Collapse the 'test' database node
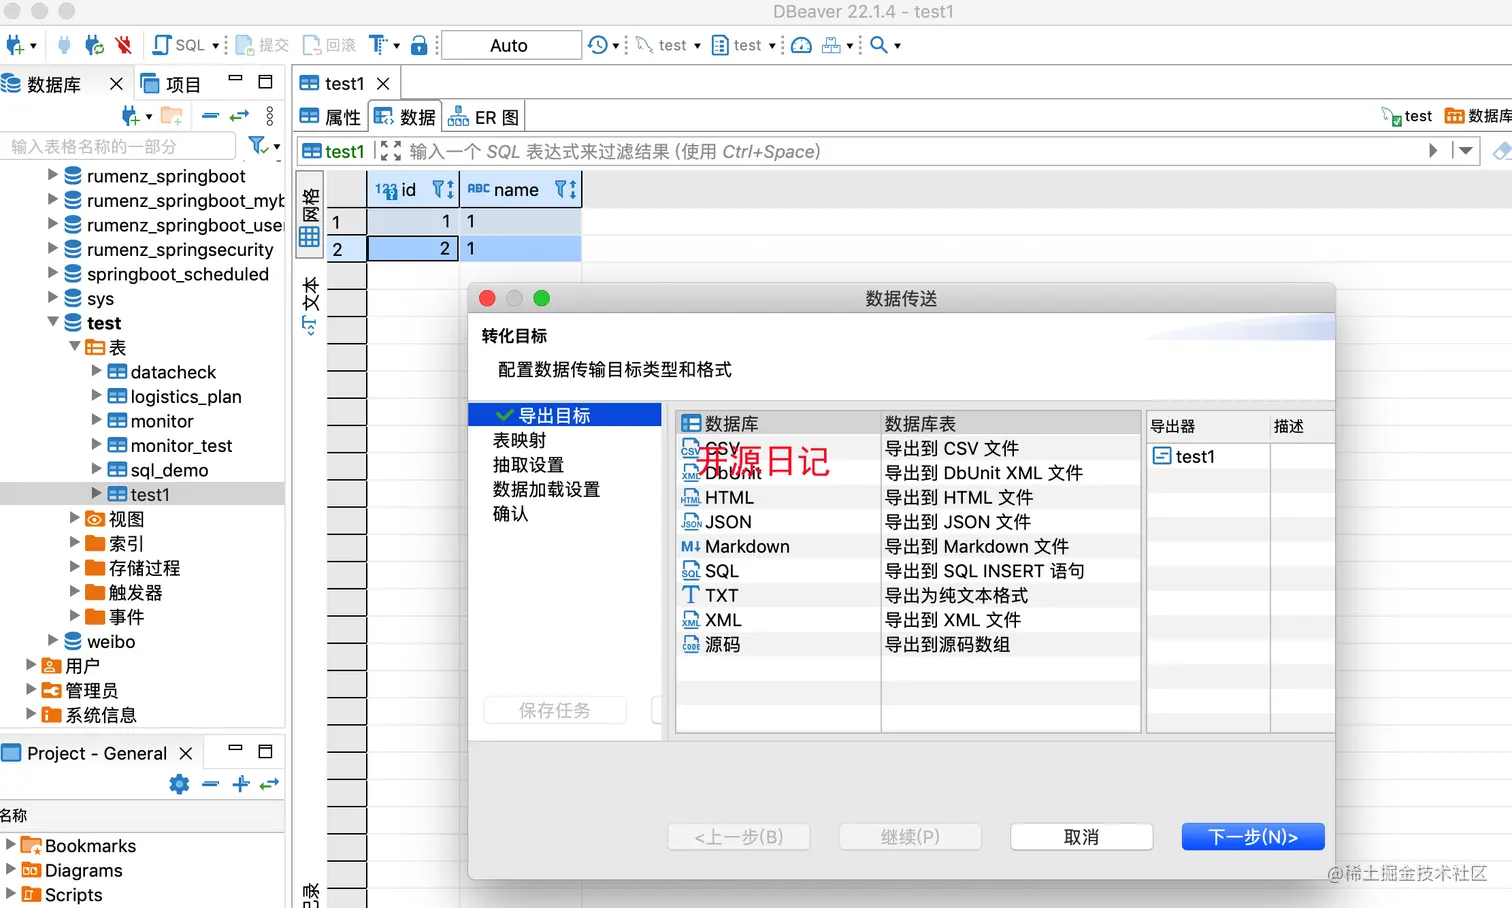1512x908 pixels. pyautogui.click(x=53, y=322)
